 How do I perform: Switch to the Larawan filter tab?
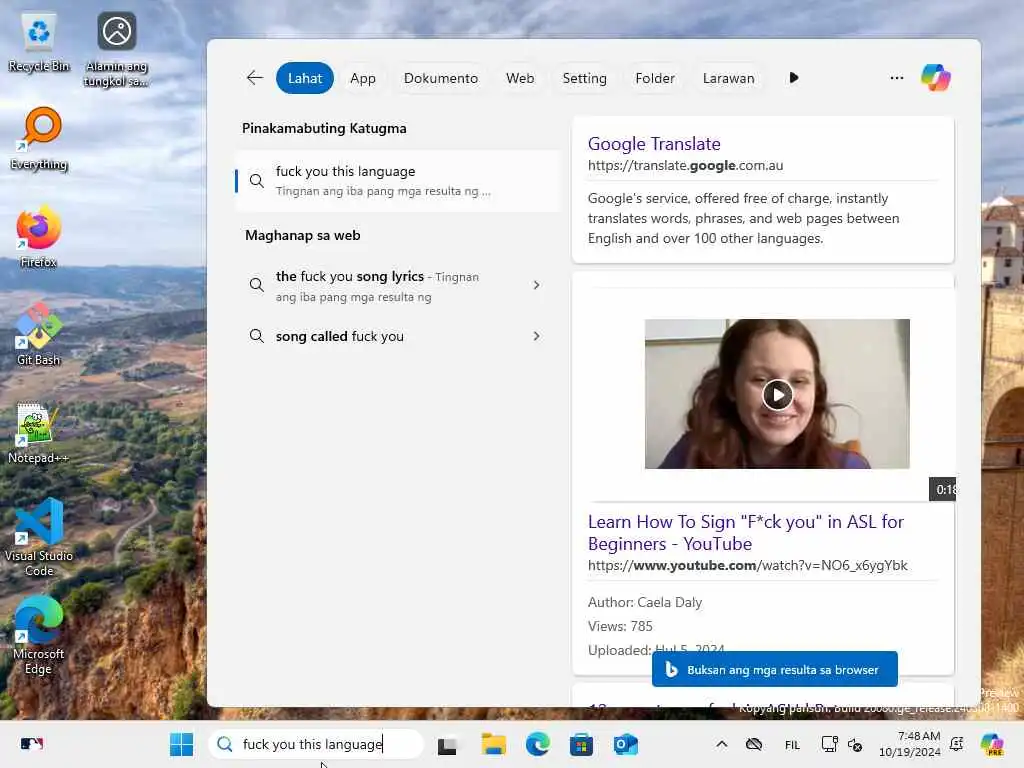(729, 78)
